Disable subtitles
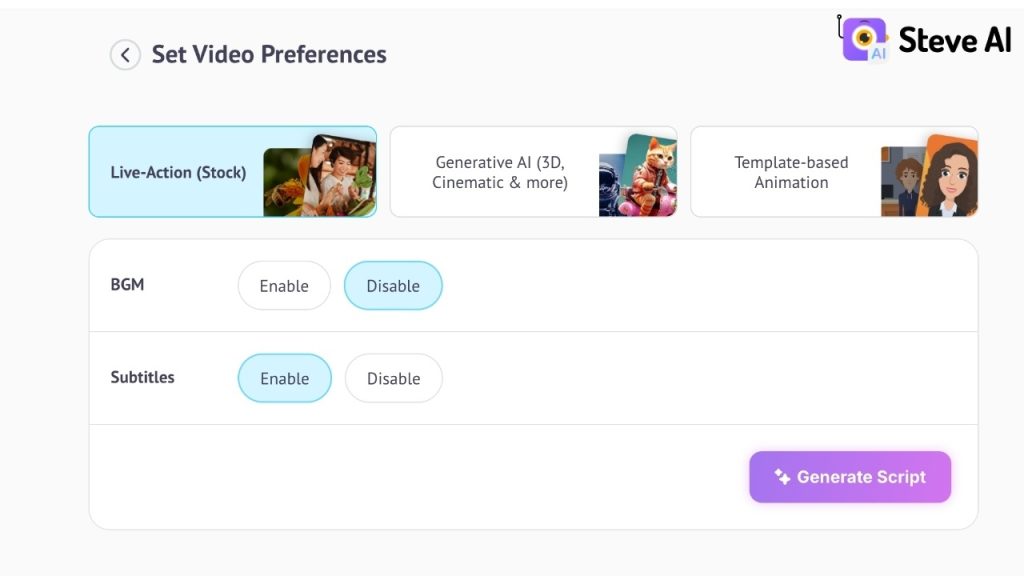This screenshot has width=1024, height=576. (393, 378)
